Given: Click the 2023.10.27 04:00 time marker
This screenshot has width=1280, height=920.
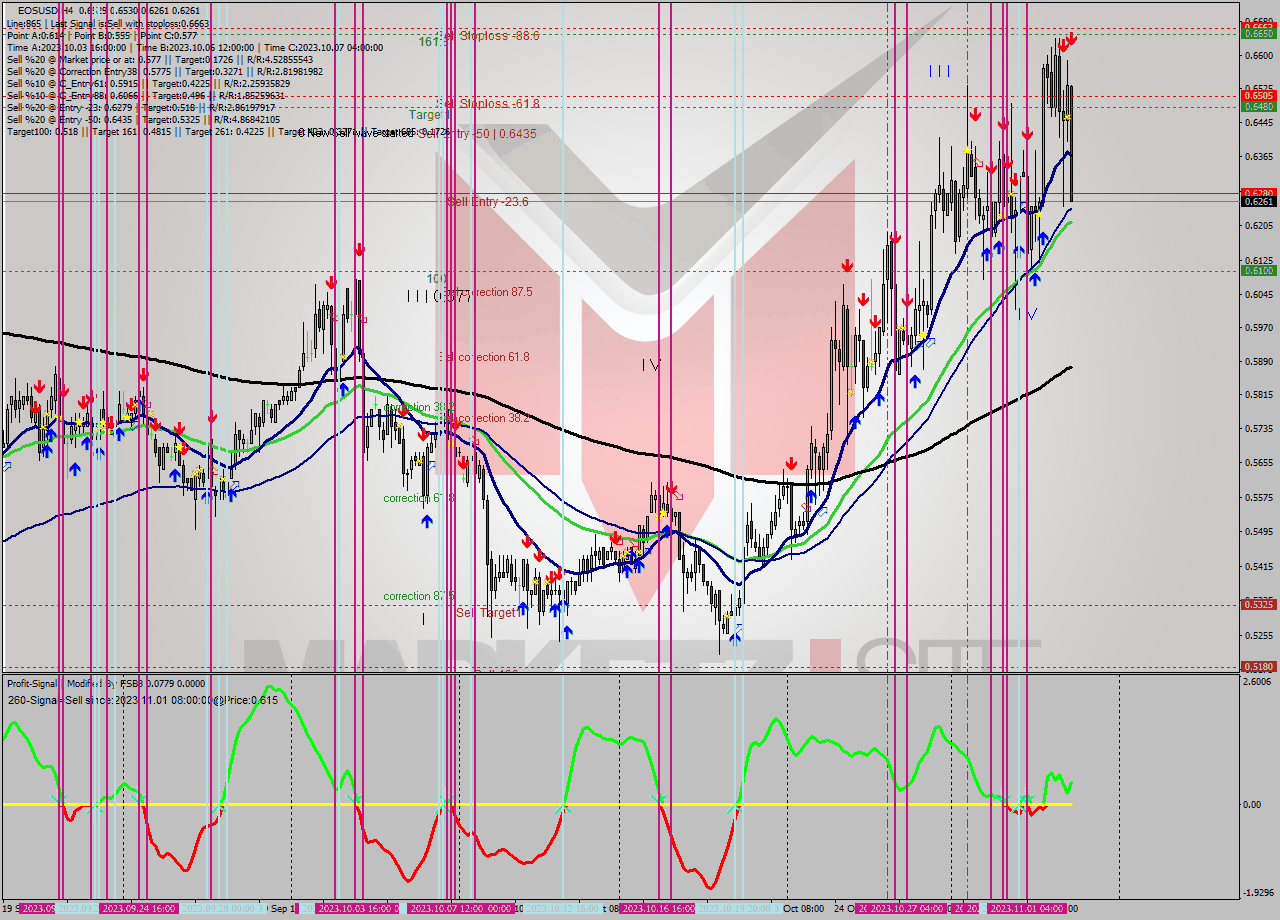Looking at the screenshot, I should pos(907,909).
